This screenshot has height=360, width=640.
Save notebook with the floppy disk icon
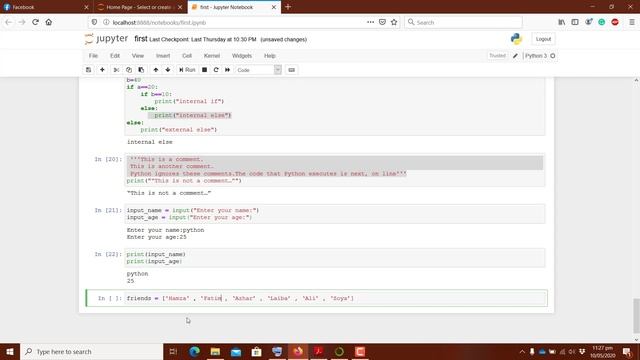point(89,70)
